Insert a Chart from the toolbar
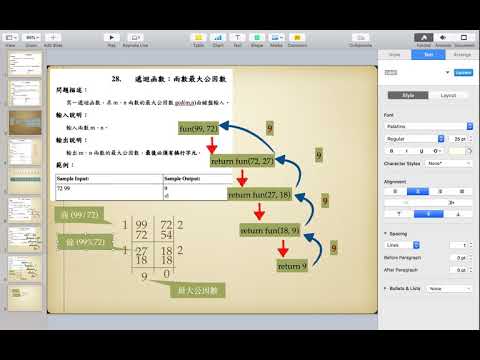The width and height of the screenshot is (480, 360). pos(218,38)
